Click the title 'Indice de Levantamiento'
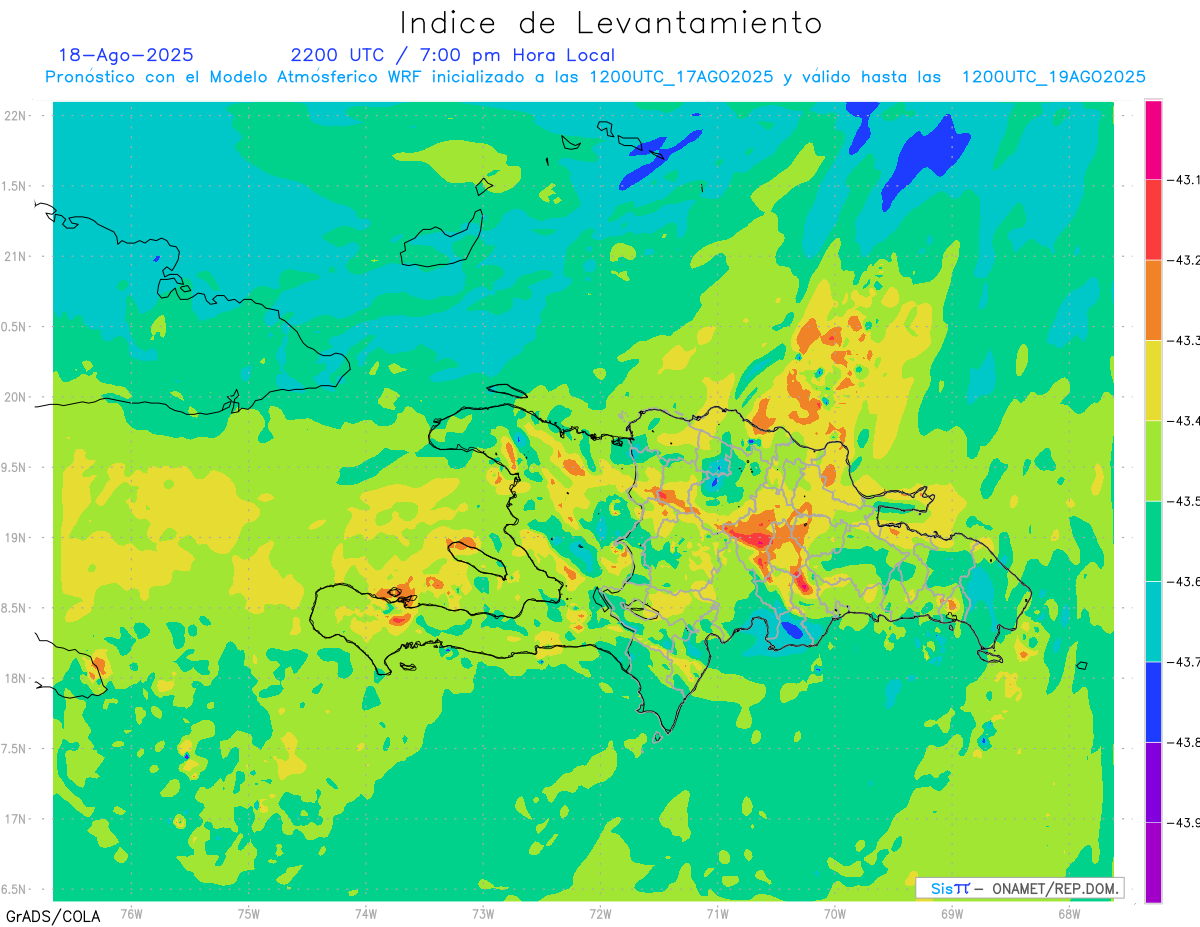Screen dimensions: 1200x927 (x=610, y=23)
